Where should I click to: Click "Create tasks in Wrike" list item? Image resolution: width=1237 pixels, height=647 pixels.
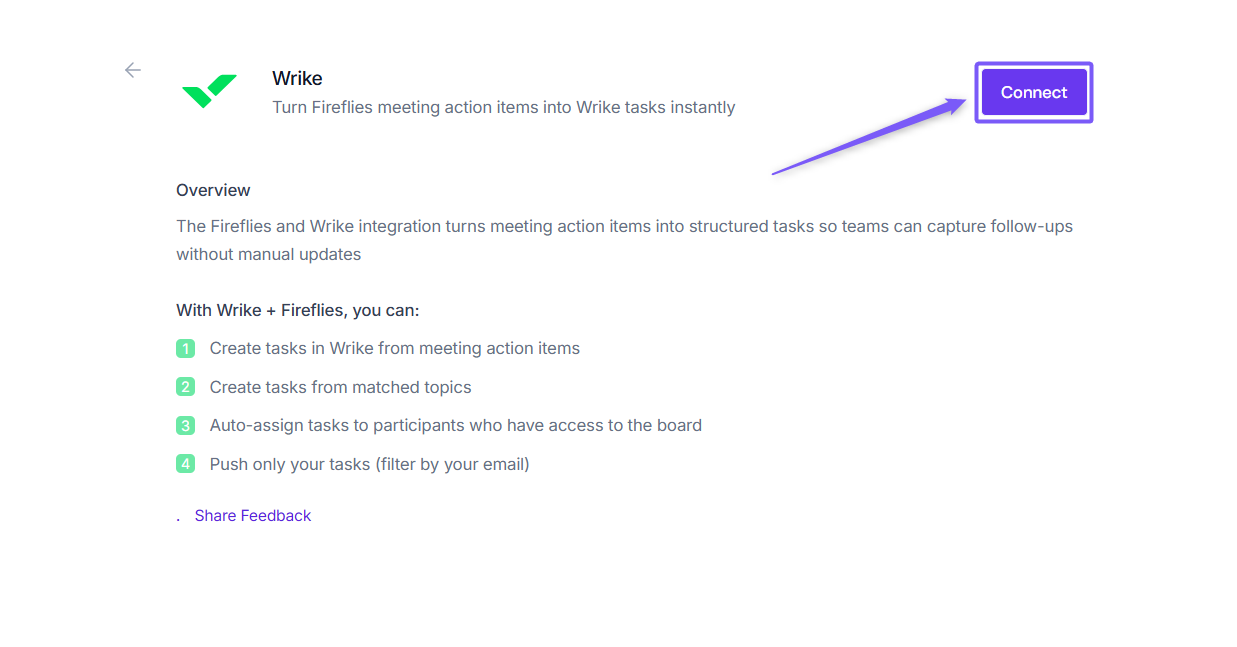tap(394, 349)
